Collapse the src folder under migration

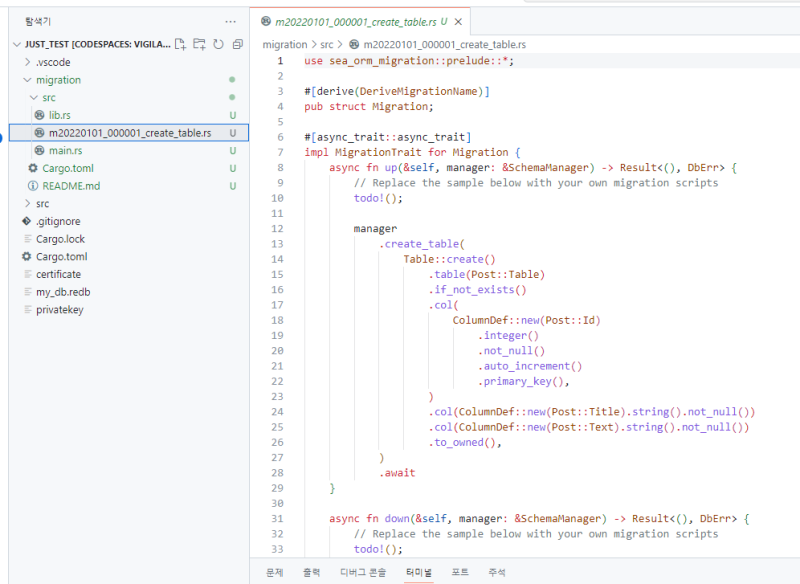tap(49, 98)
